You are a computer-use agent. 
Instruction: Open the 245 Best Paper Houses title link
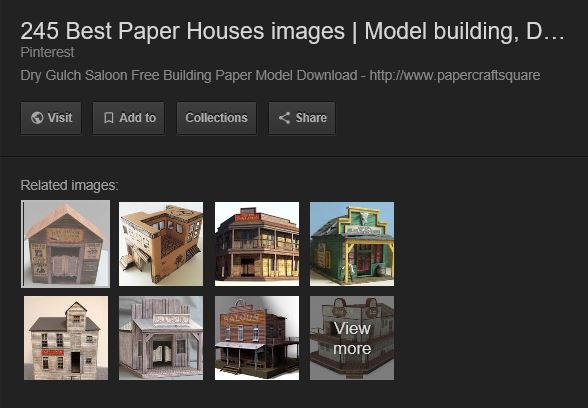pyautogui.click(x=292, y=31)
